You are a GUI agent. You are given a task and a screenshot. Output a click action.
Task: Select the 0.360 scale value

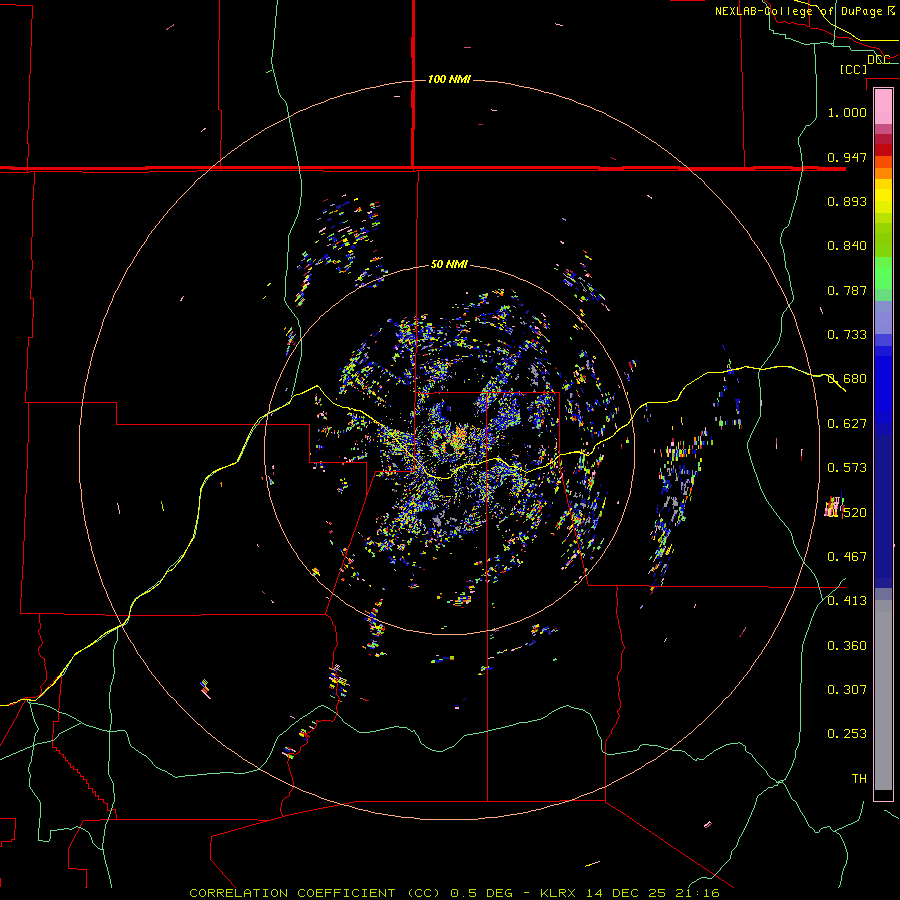[x=847, y=646]
